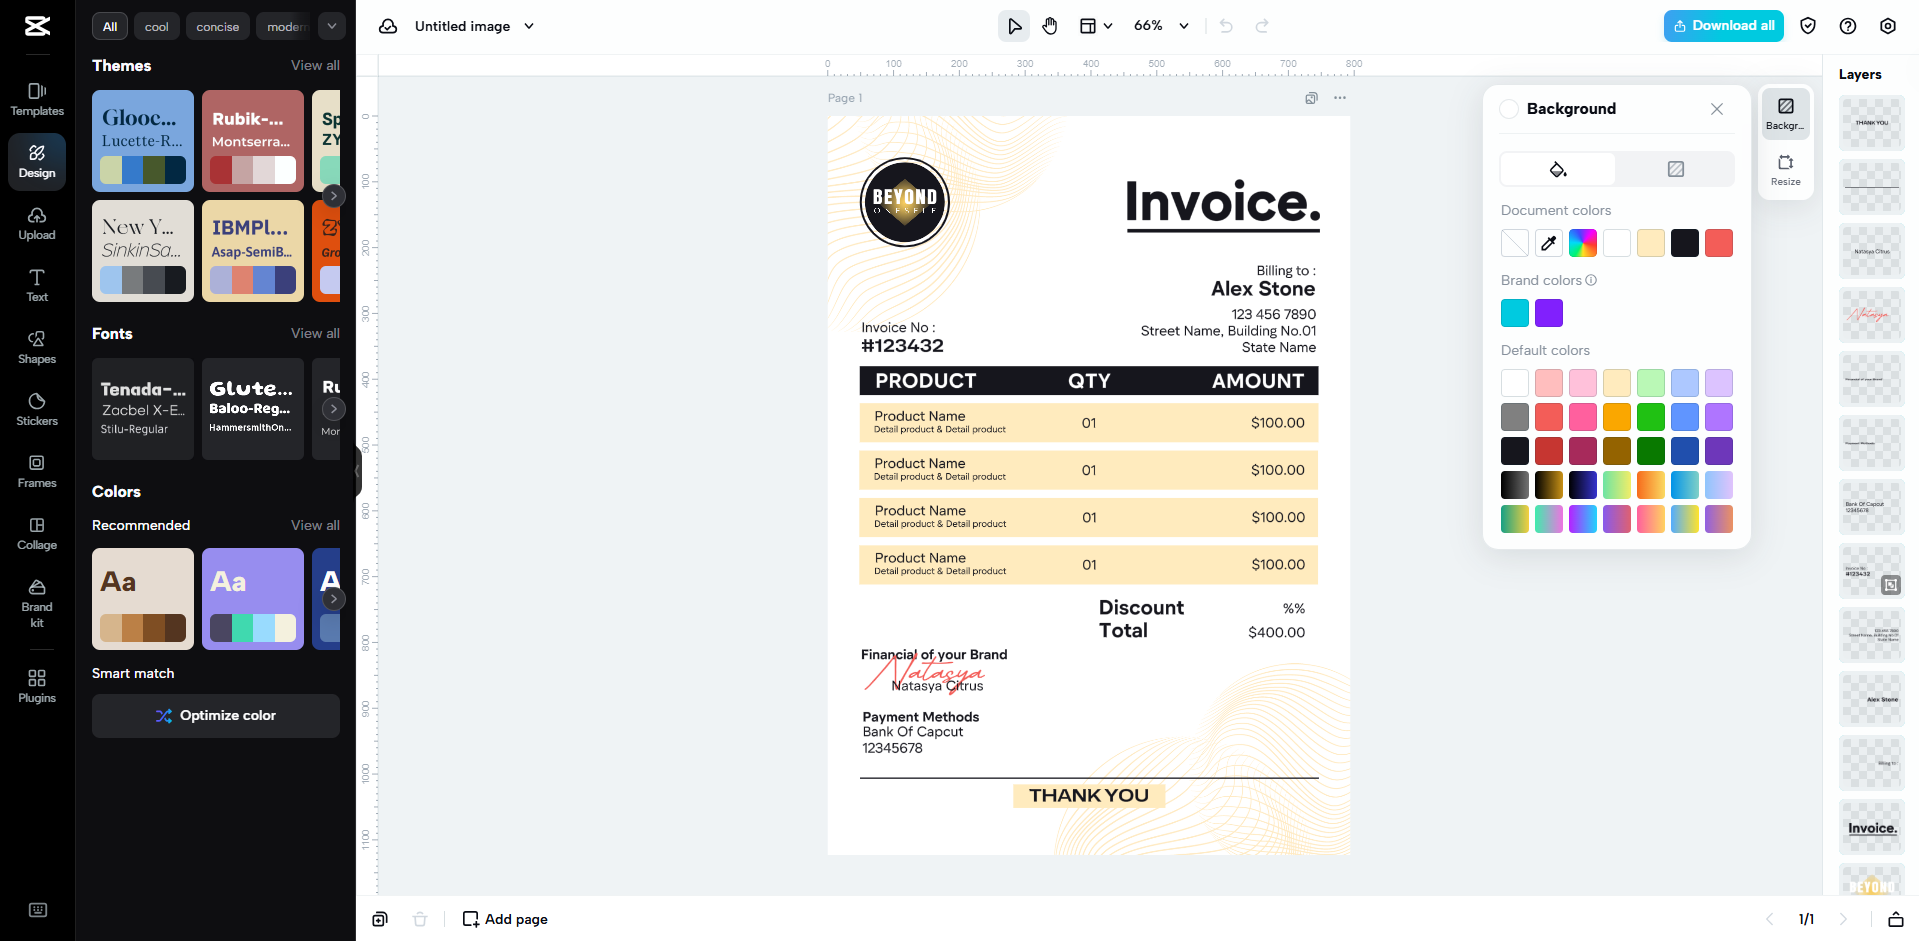
Task: Select the 'All' themes filter chip
Action: 109,26
